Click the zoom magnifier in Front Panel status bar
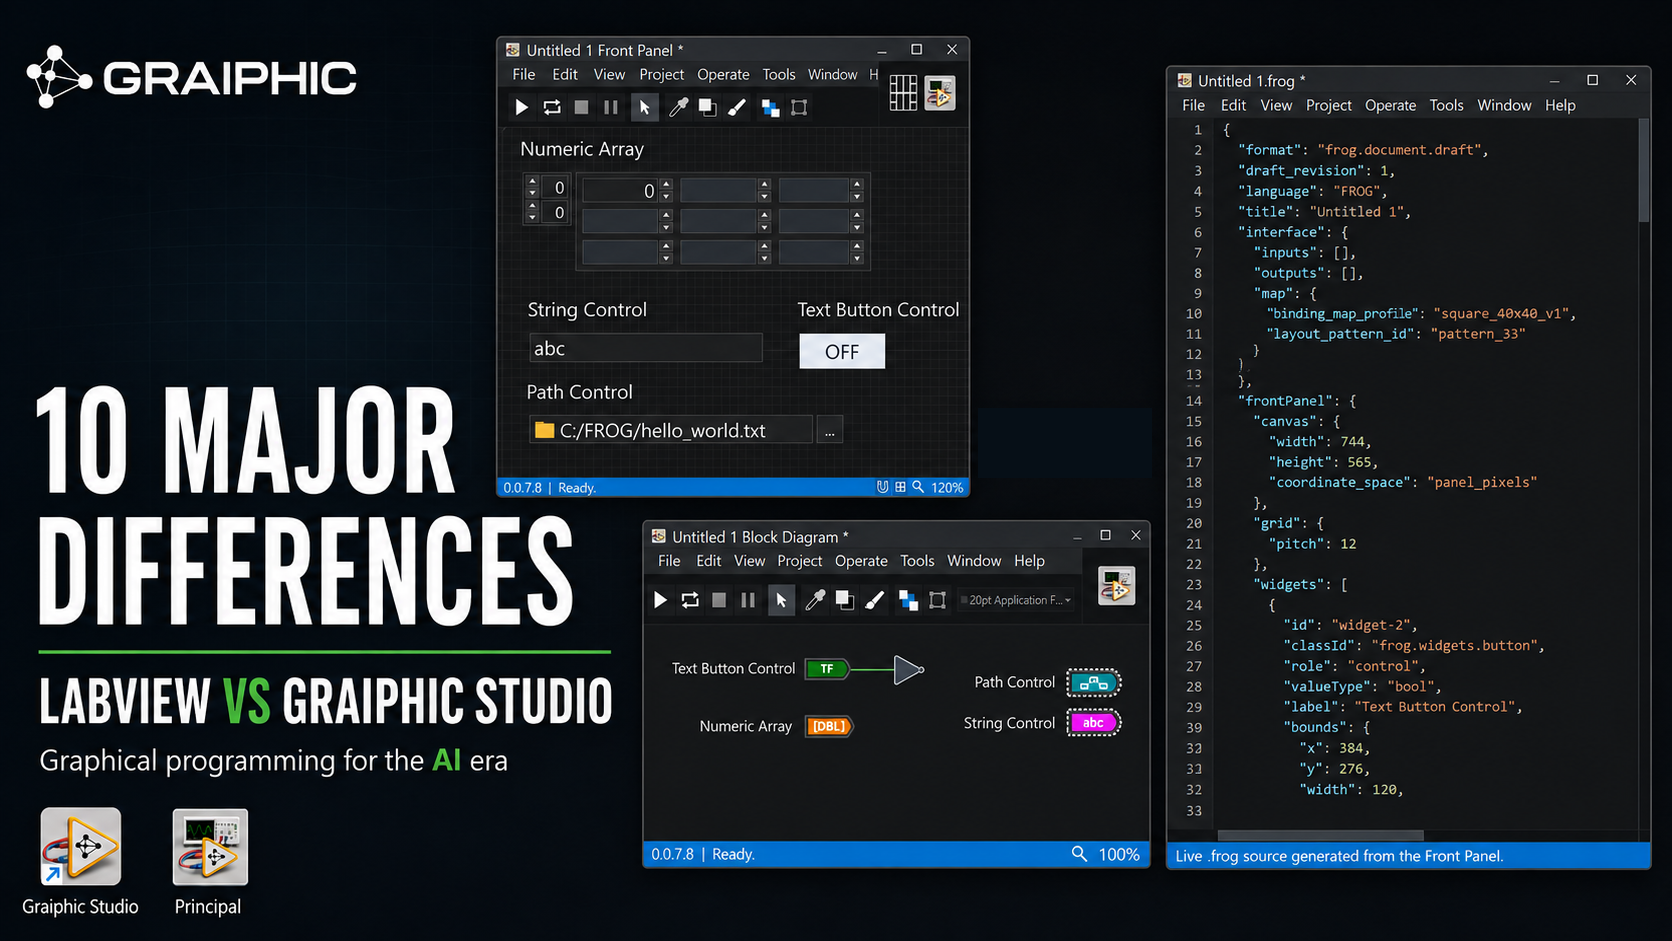The width and height of the screenshot is (1672, 941). (x=918, y=487)
